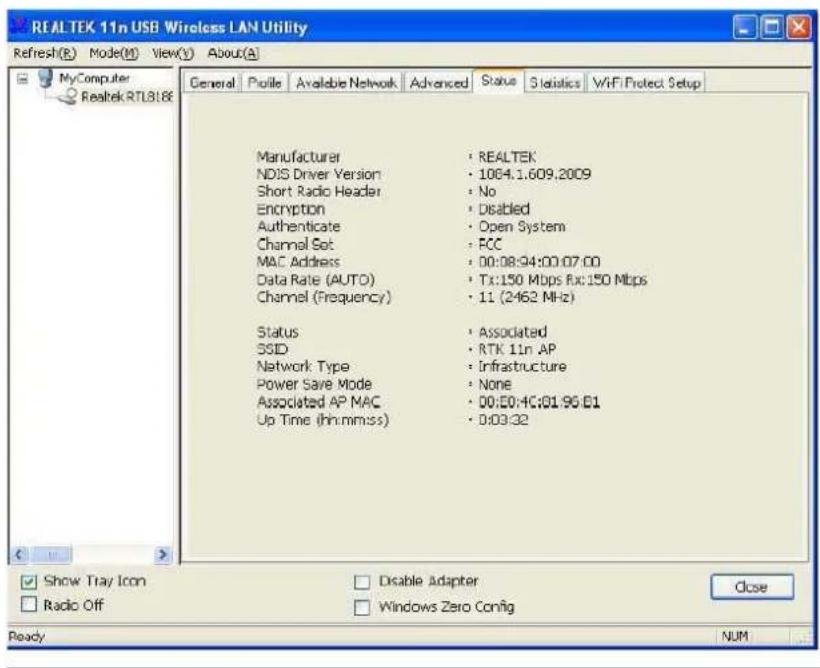Image resolution: width=820 pixels, height=668 pixels.
Task: Switch to the Advanced tab
Action: click(x=438, y=83)
